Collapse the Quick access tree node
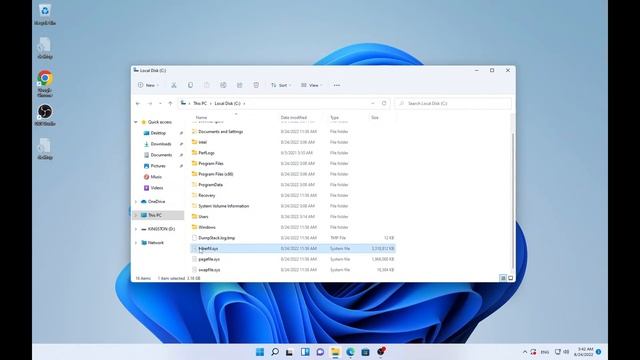The width and height of the screenshot is (640, 360). point(136,122)
